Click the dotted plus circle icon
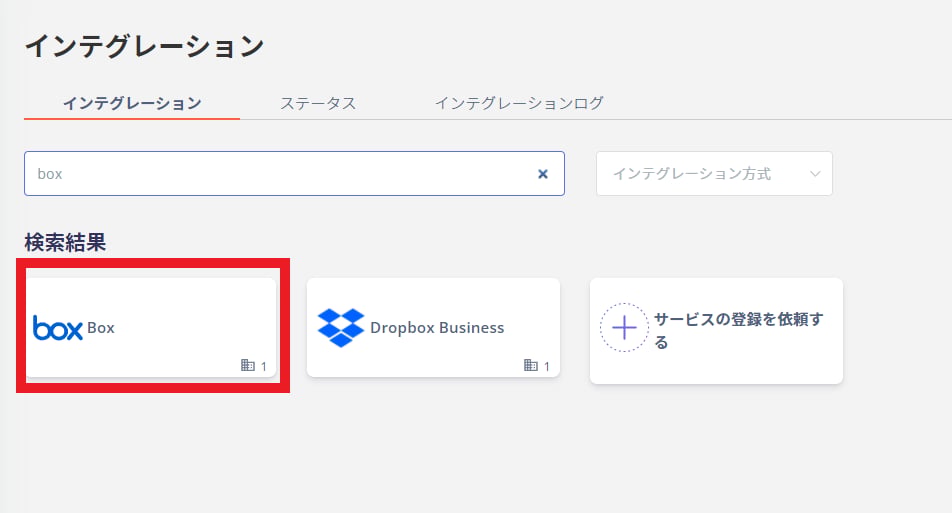The width and height of the screenshot is (952, 513). tap(624, 328)
